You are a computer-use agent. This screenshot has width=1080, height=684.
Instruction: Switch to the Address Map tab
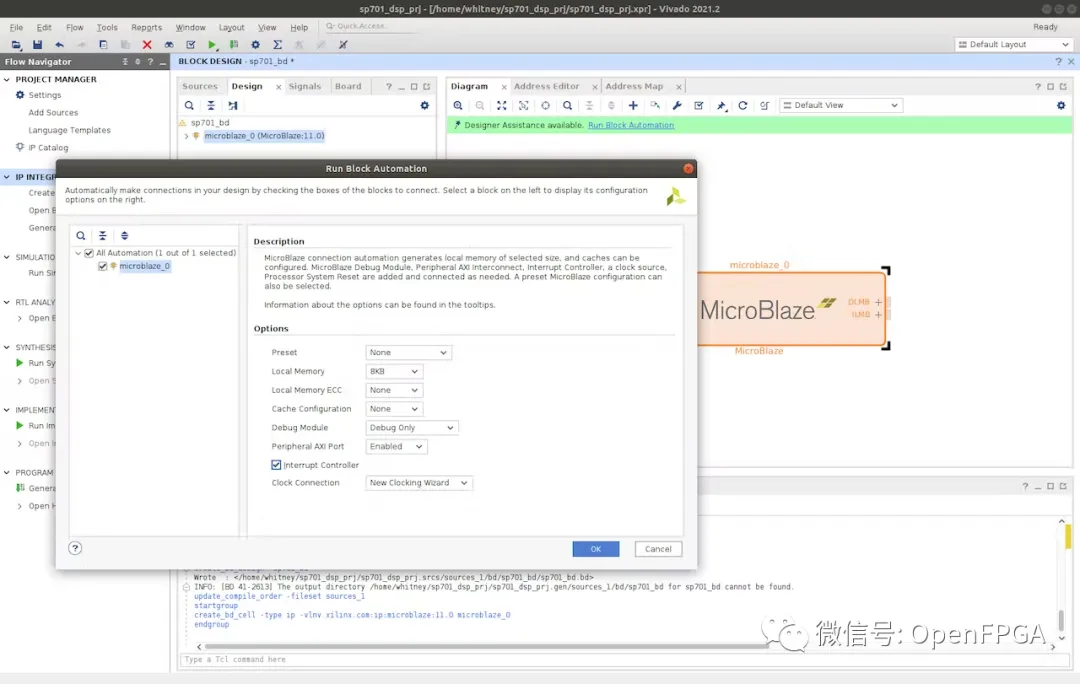[634, 86]
